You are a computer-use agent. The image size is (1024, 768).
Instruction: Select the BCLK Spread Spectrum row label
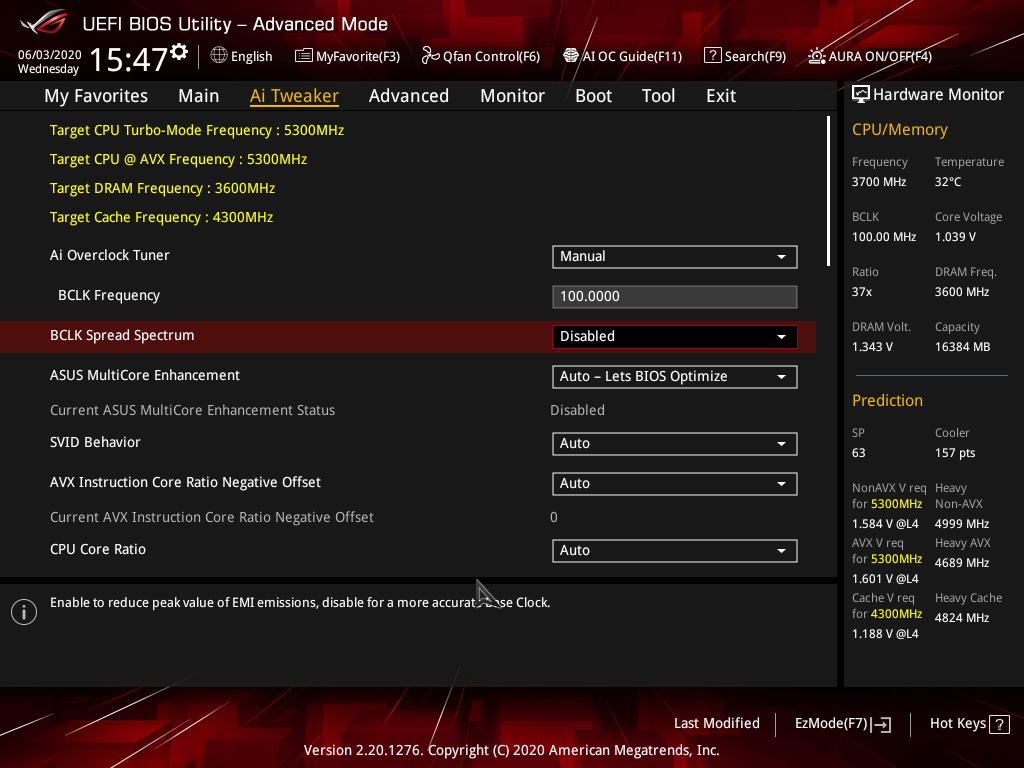click(x=122, y=335)
